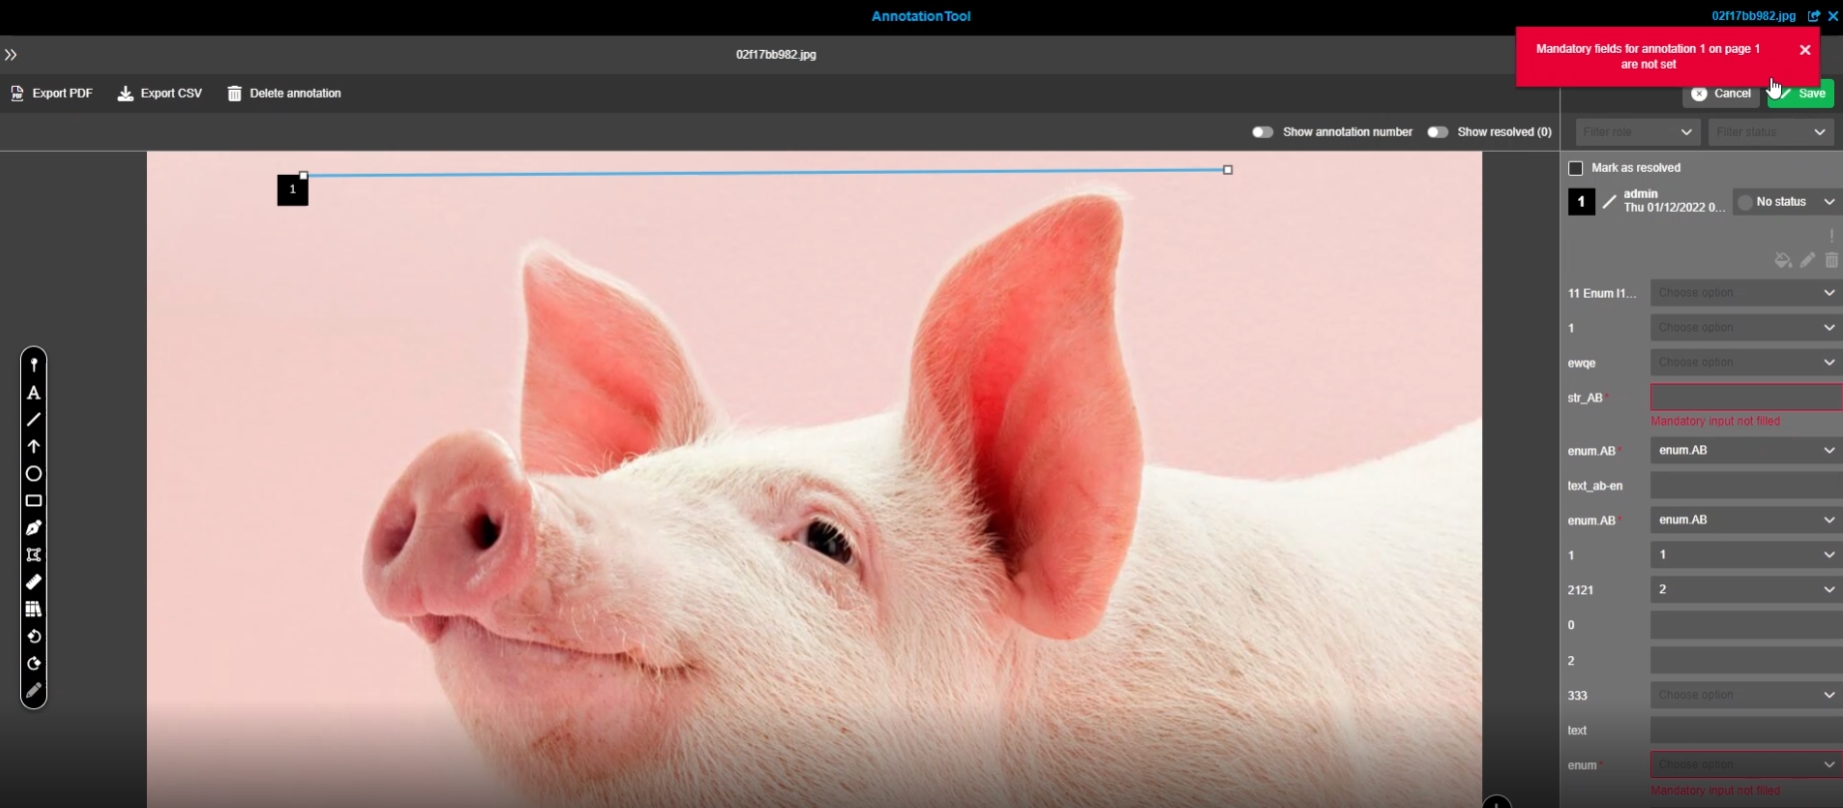
Task: Rotate image counterclockwise with toolbar icon
Action: pos(33,636)
